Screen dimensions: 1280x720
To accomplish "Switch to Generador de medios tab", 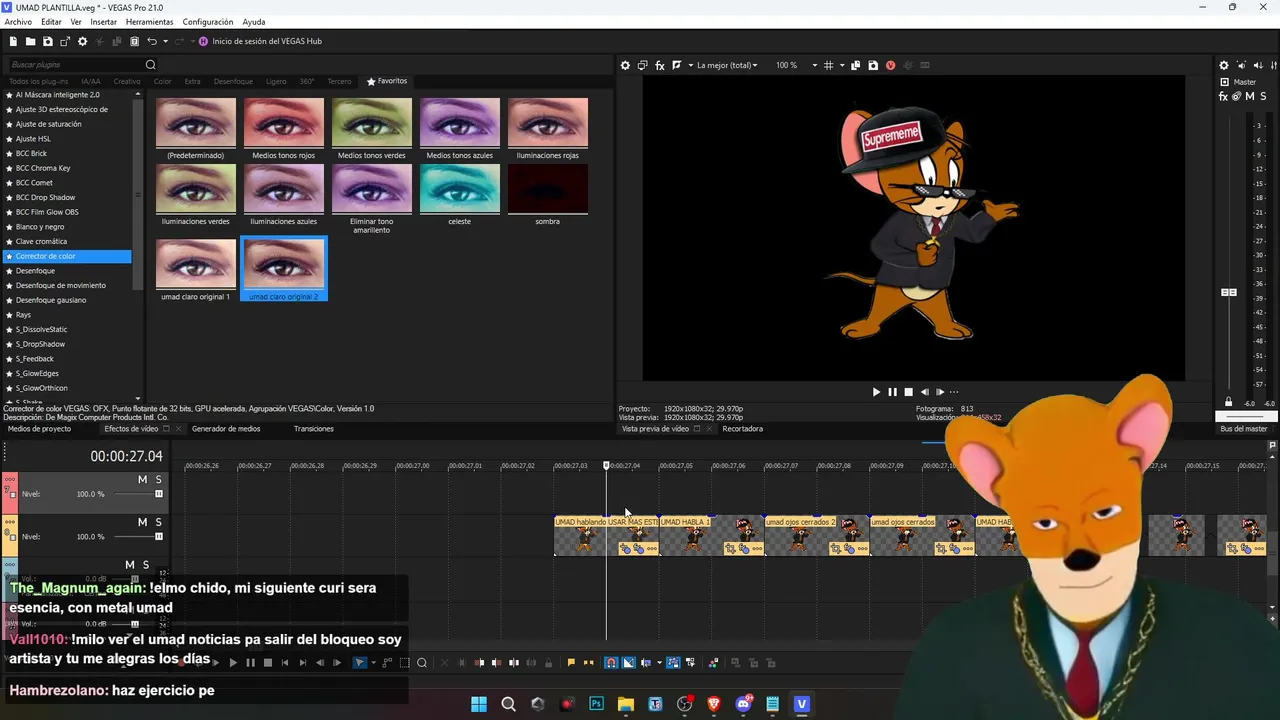I will pos(226,429).
